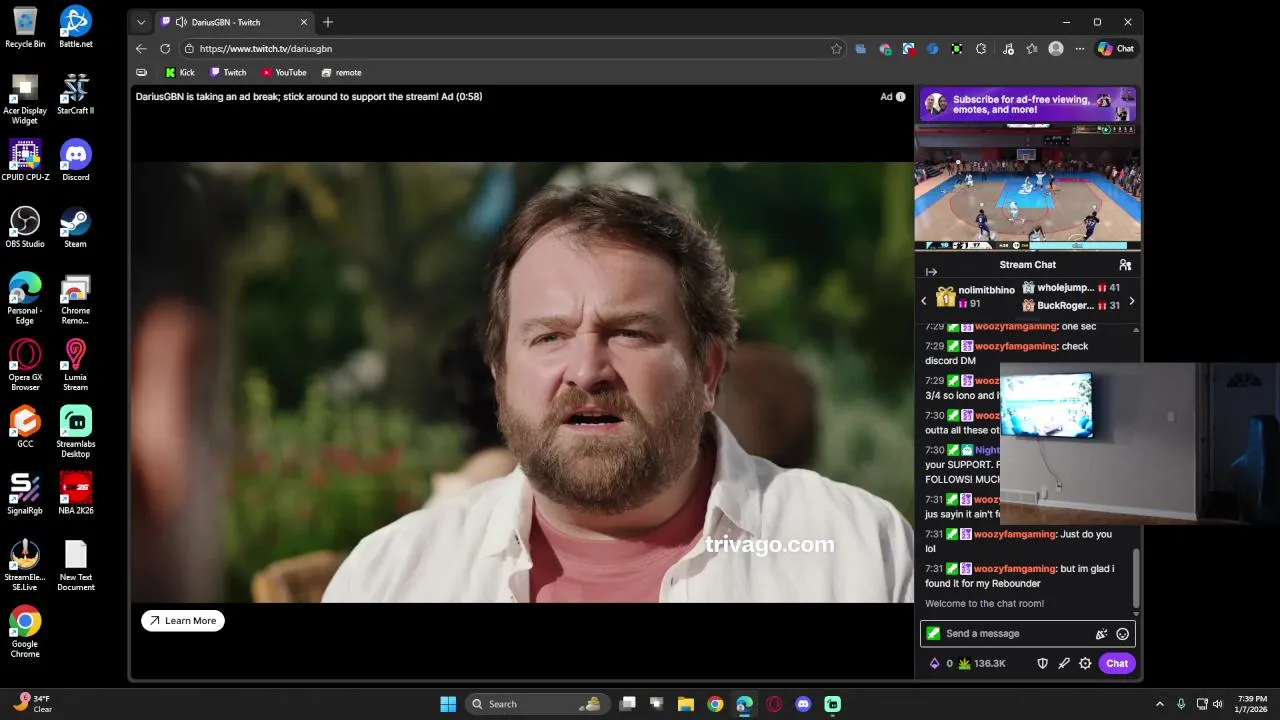Open the Streamlabs Desktop shortcut
The height and width of the screenshot is (720, 1280).
tap(75, 432)
